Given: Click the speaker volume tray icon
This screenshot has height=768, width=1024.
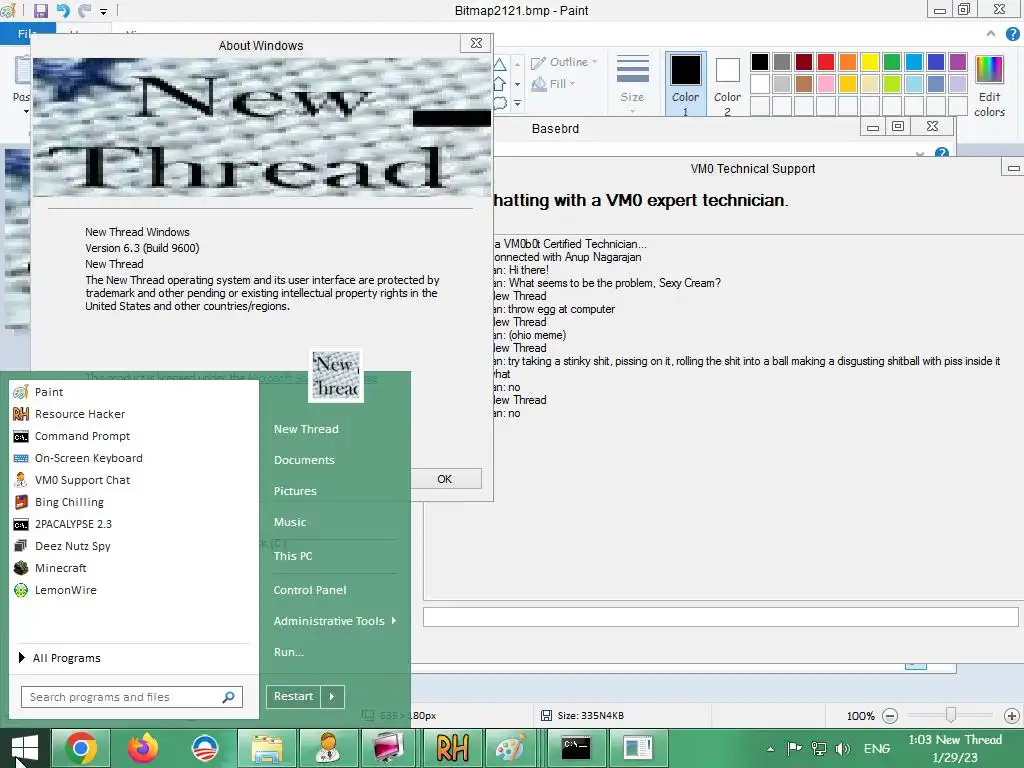Looking at the screenshot, I should (842, 748).
